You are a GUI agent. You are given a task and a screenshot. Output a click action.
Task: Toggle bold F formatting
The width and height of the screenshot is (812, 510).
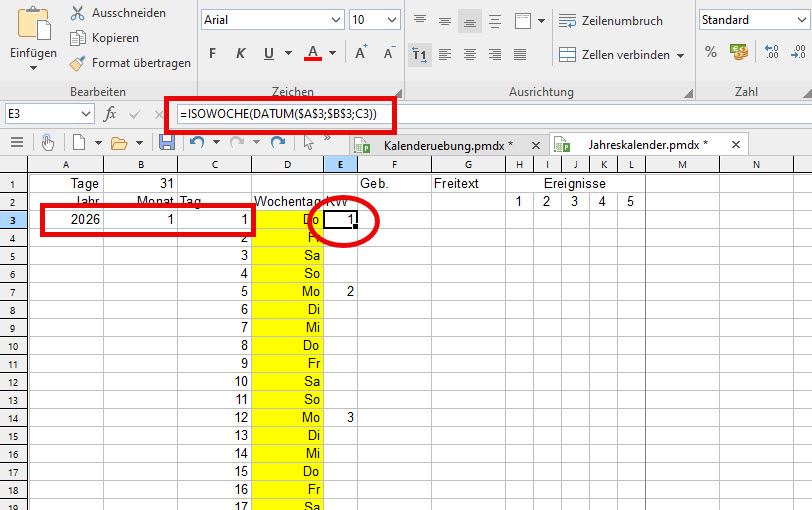point(212,53)
